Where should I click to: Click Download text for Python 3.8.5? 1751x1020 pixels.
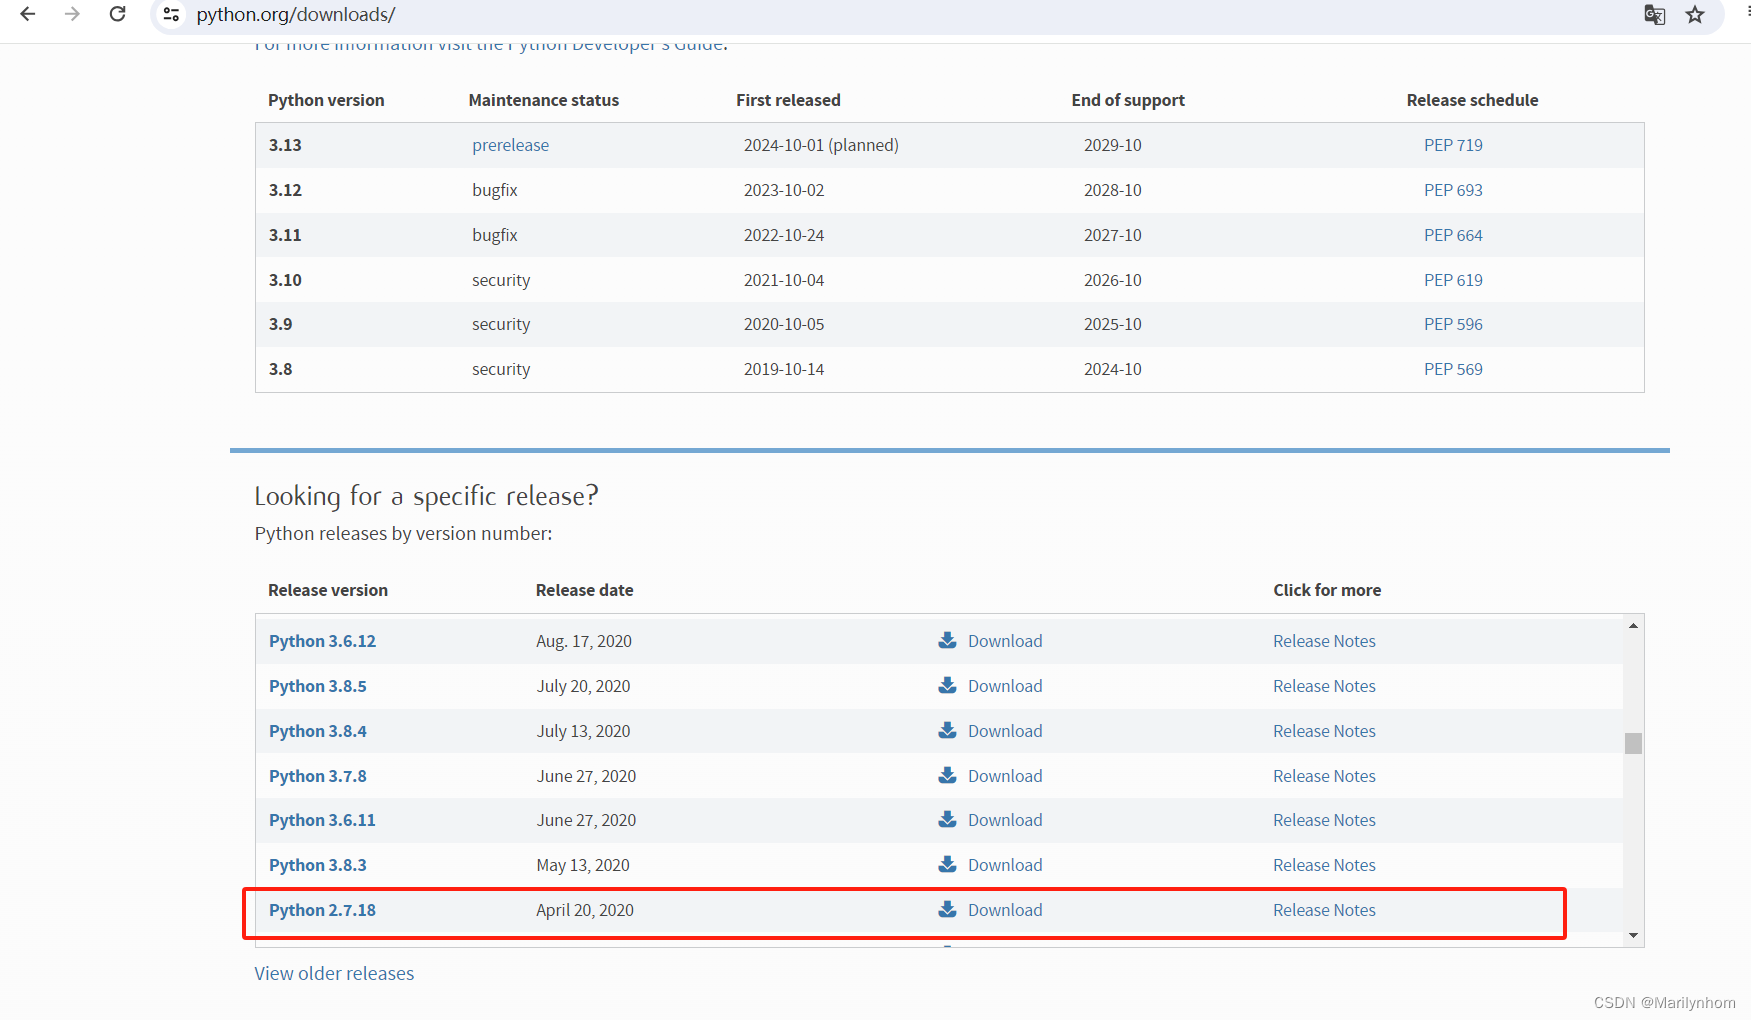click(x=1005, y=686)
